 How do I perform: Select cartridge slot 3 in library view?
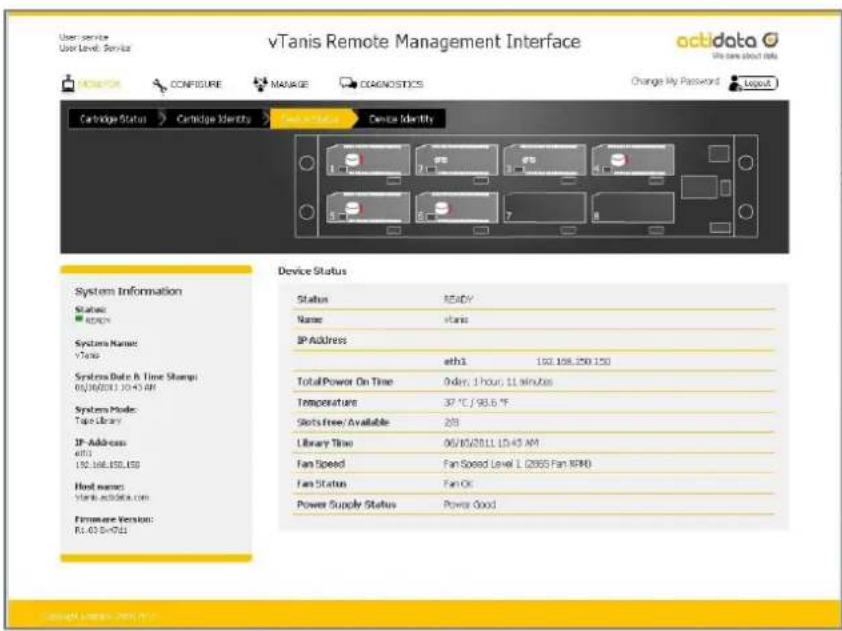545,159
